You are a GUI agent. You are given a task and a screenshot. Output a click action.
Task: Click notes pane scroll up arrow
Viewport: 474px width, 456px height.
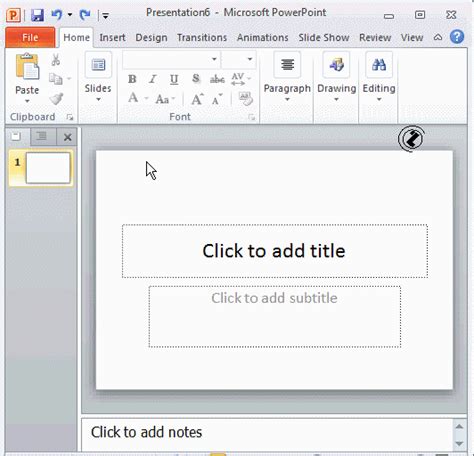tap(460, 427)
